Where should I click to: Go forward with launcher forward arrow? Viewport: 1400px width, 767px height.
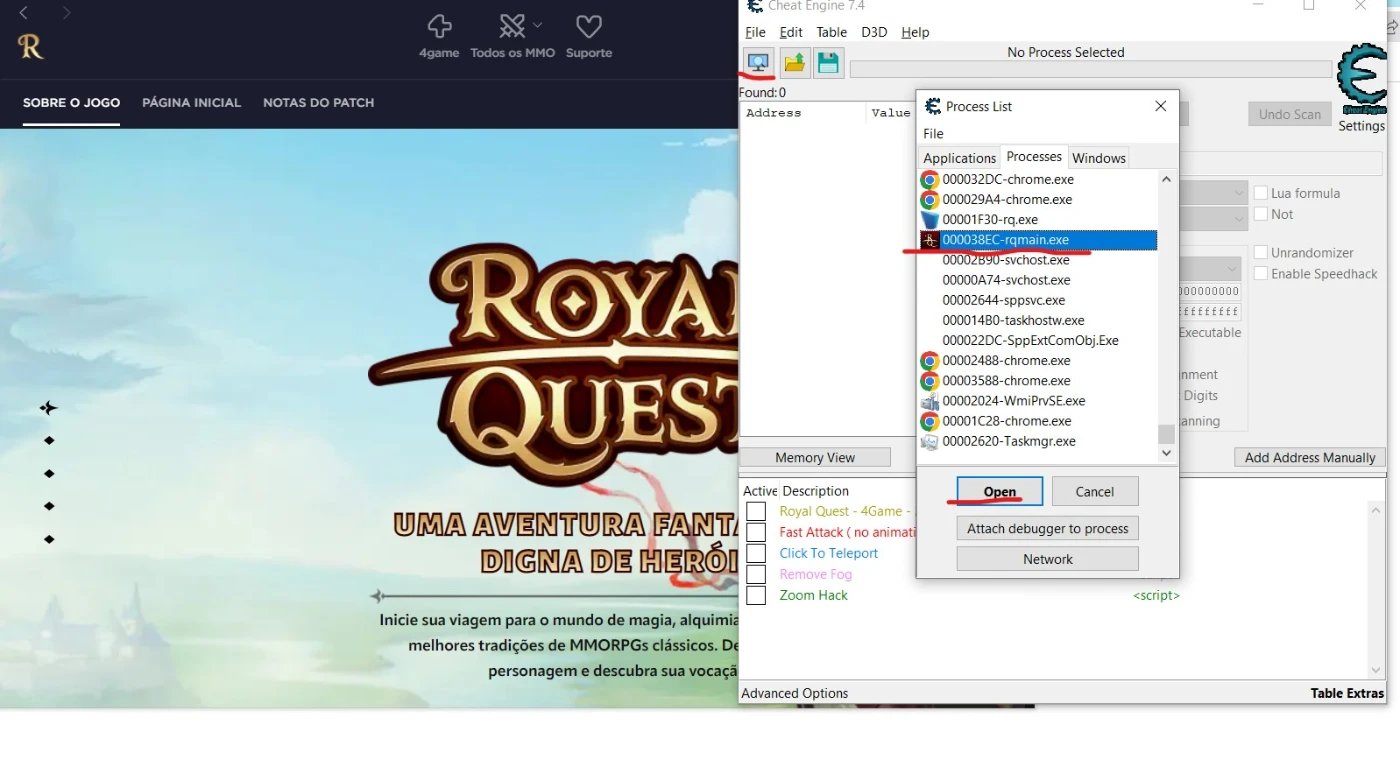pyautogui.click(x=67, y=13)
